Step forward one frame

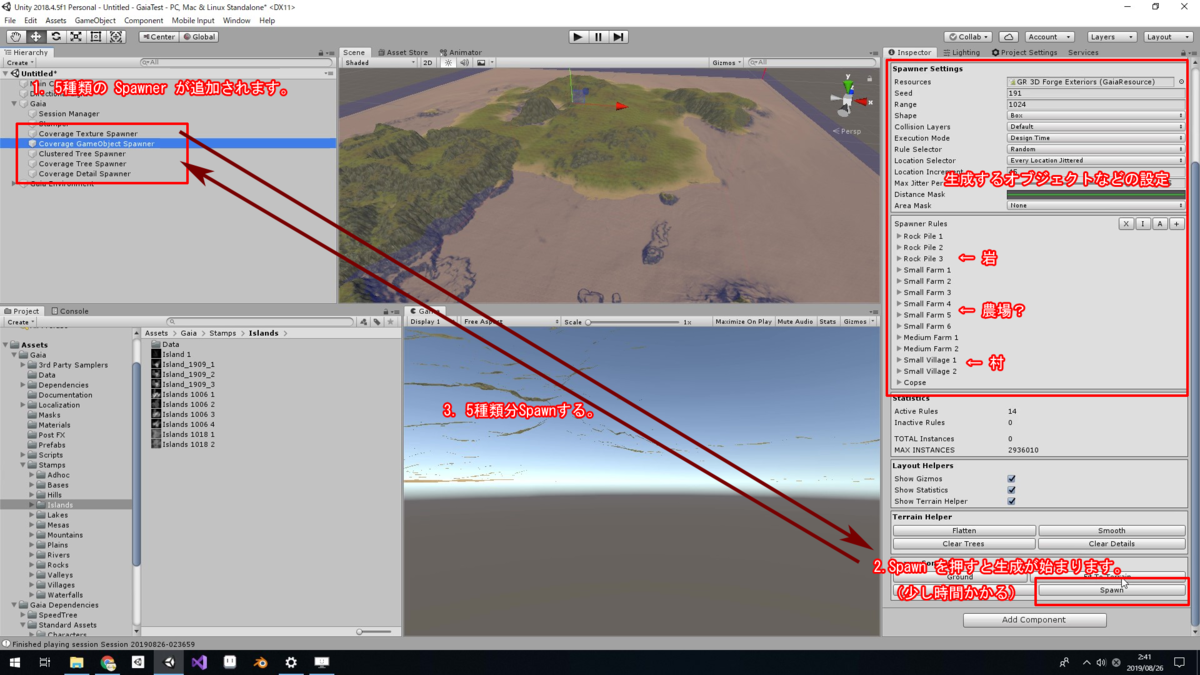coord(619,37)
